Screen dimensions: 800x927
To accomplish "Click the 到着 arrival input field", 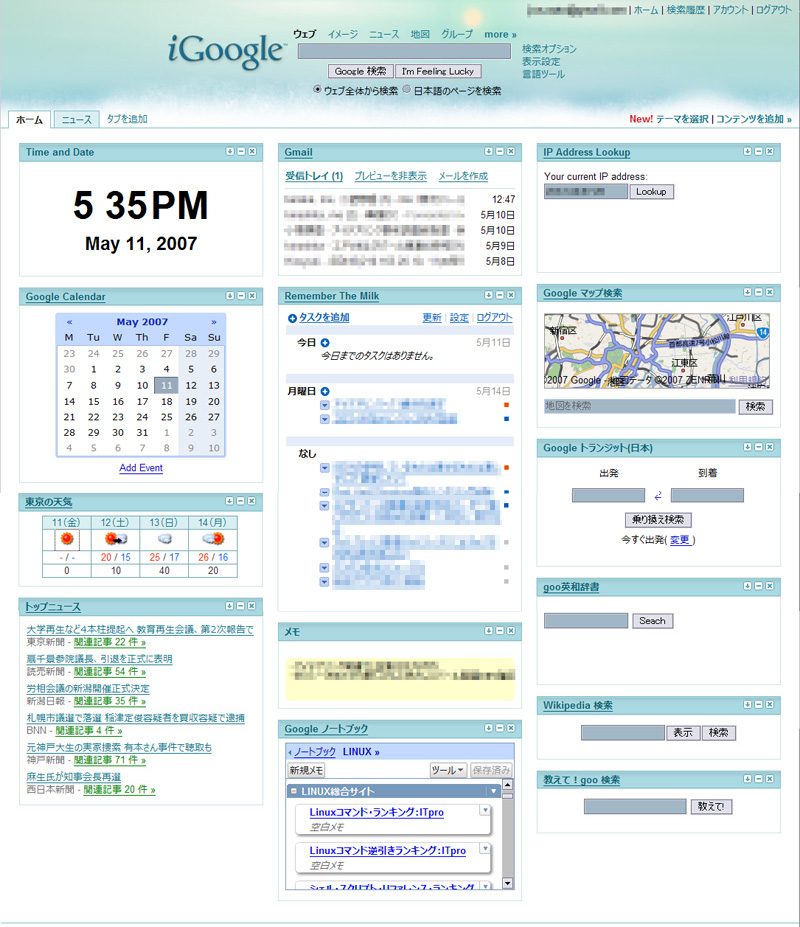I will point(707,495).
